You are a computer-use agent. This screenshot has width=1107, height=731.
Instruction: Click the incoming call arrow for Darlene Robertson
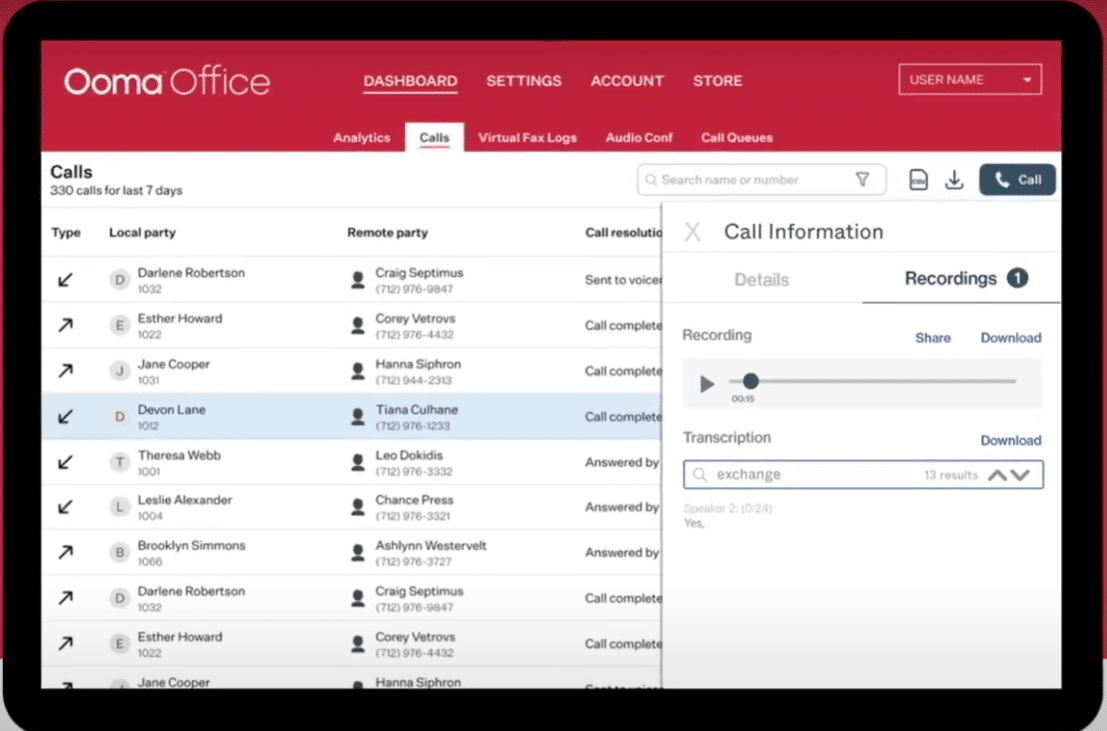click(x=66, y=280)
